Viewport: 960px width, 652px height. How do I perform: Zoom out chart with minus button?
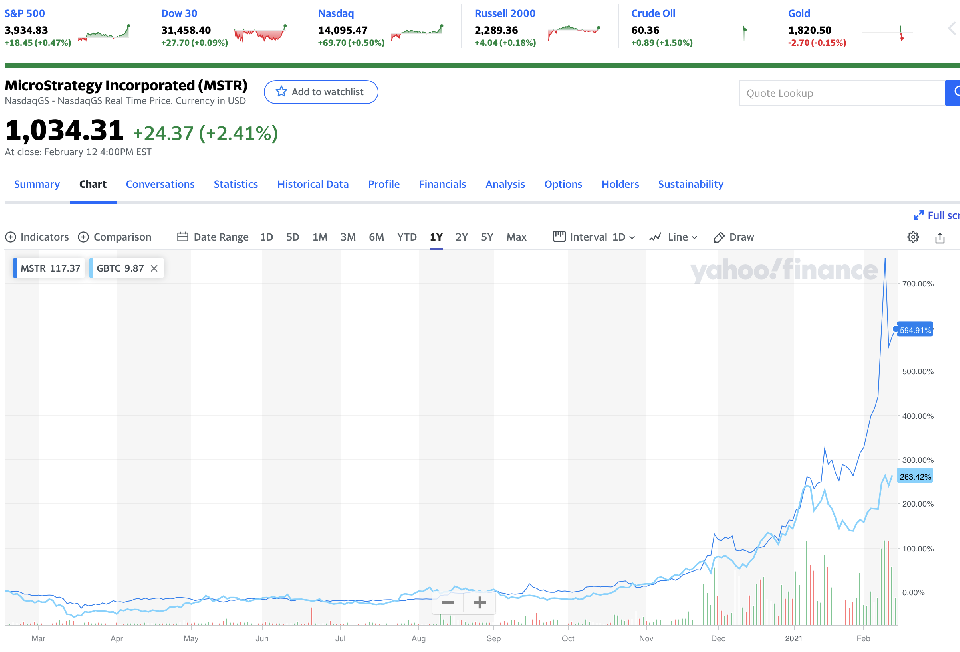coord(448,602)
